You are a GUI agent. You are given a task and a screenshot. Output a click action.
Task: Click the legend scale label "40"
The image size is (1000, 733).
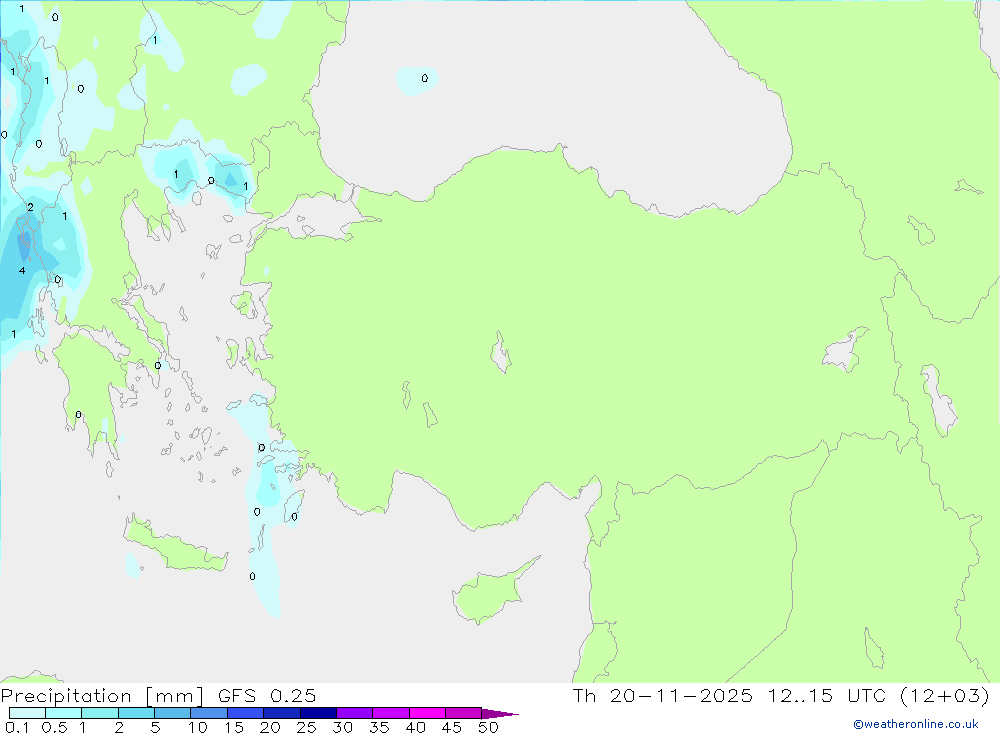[415, 727]
